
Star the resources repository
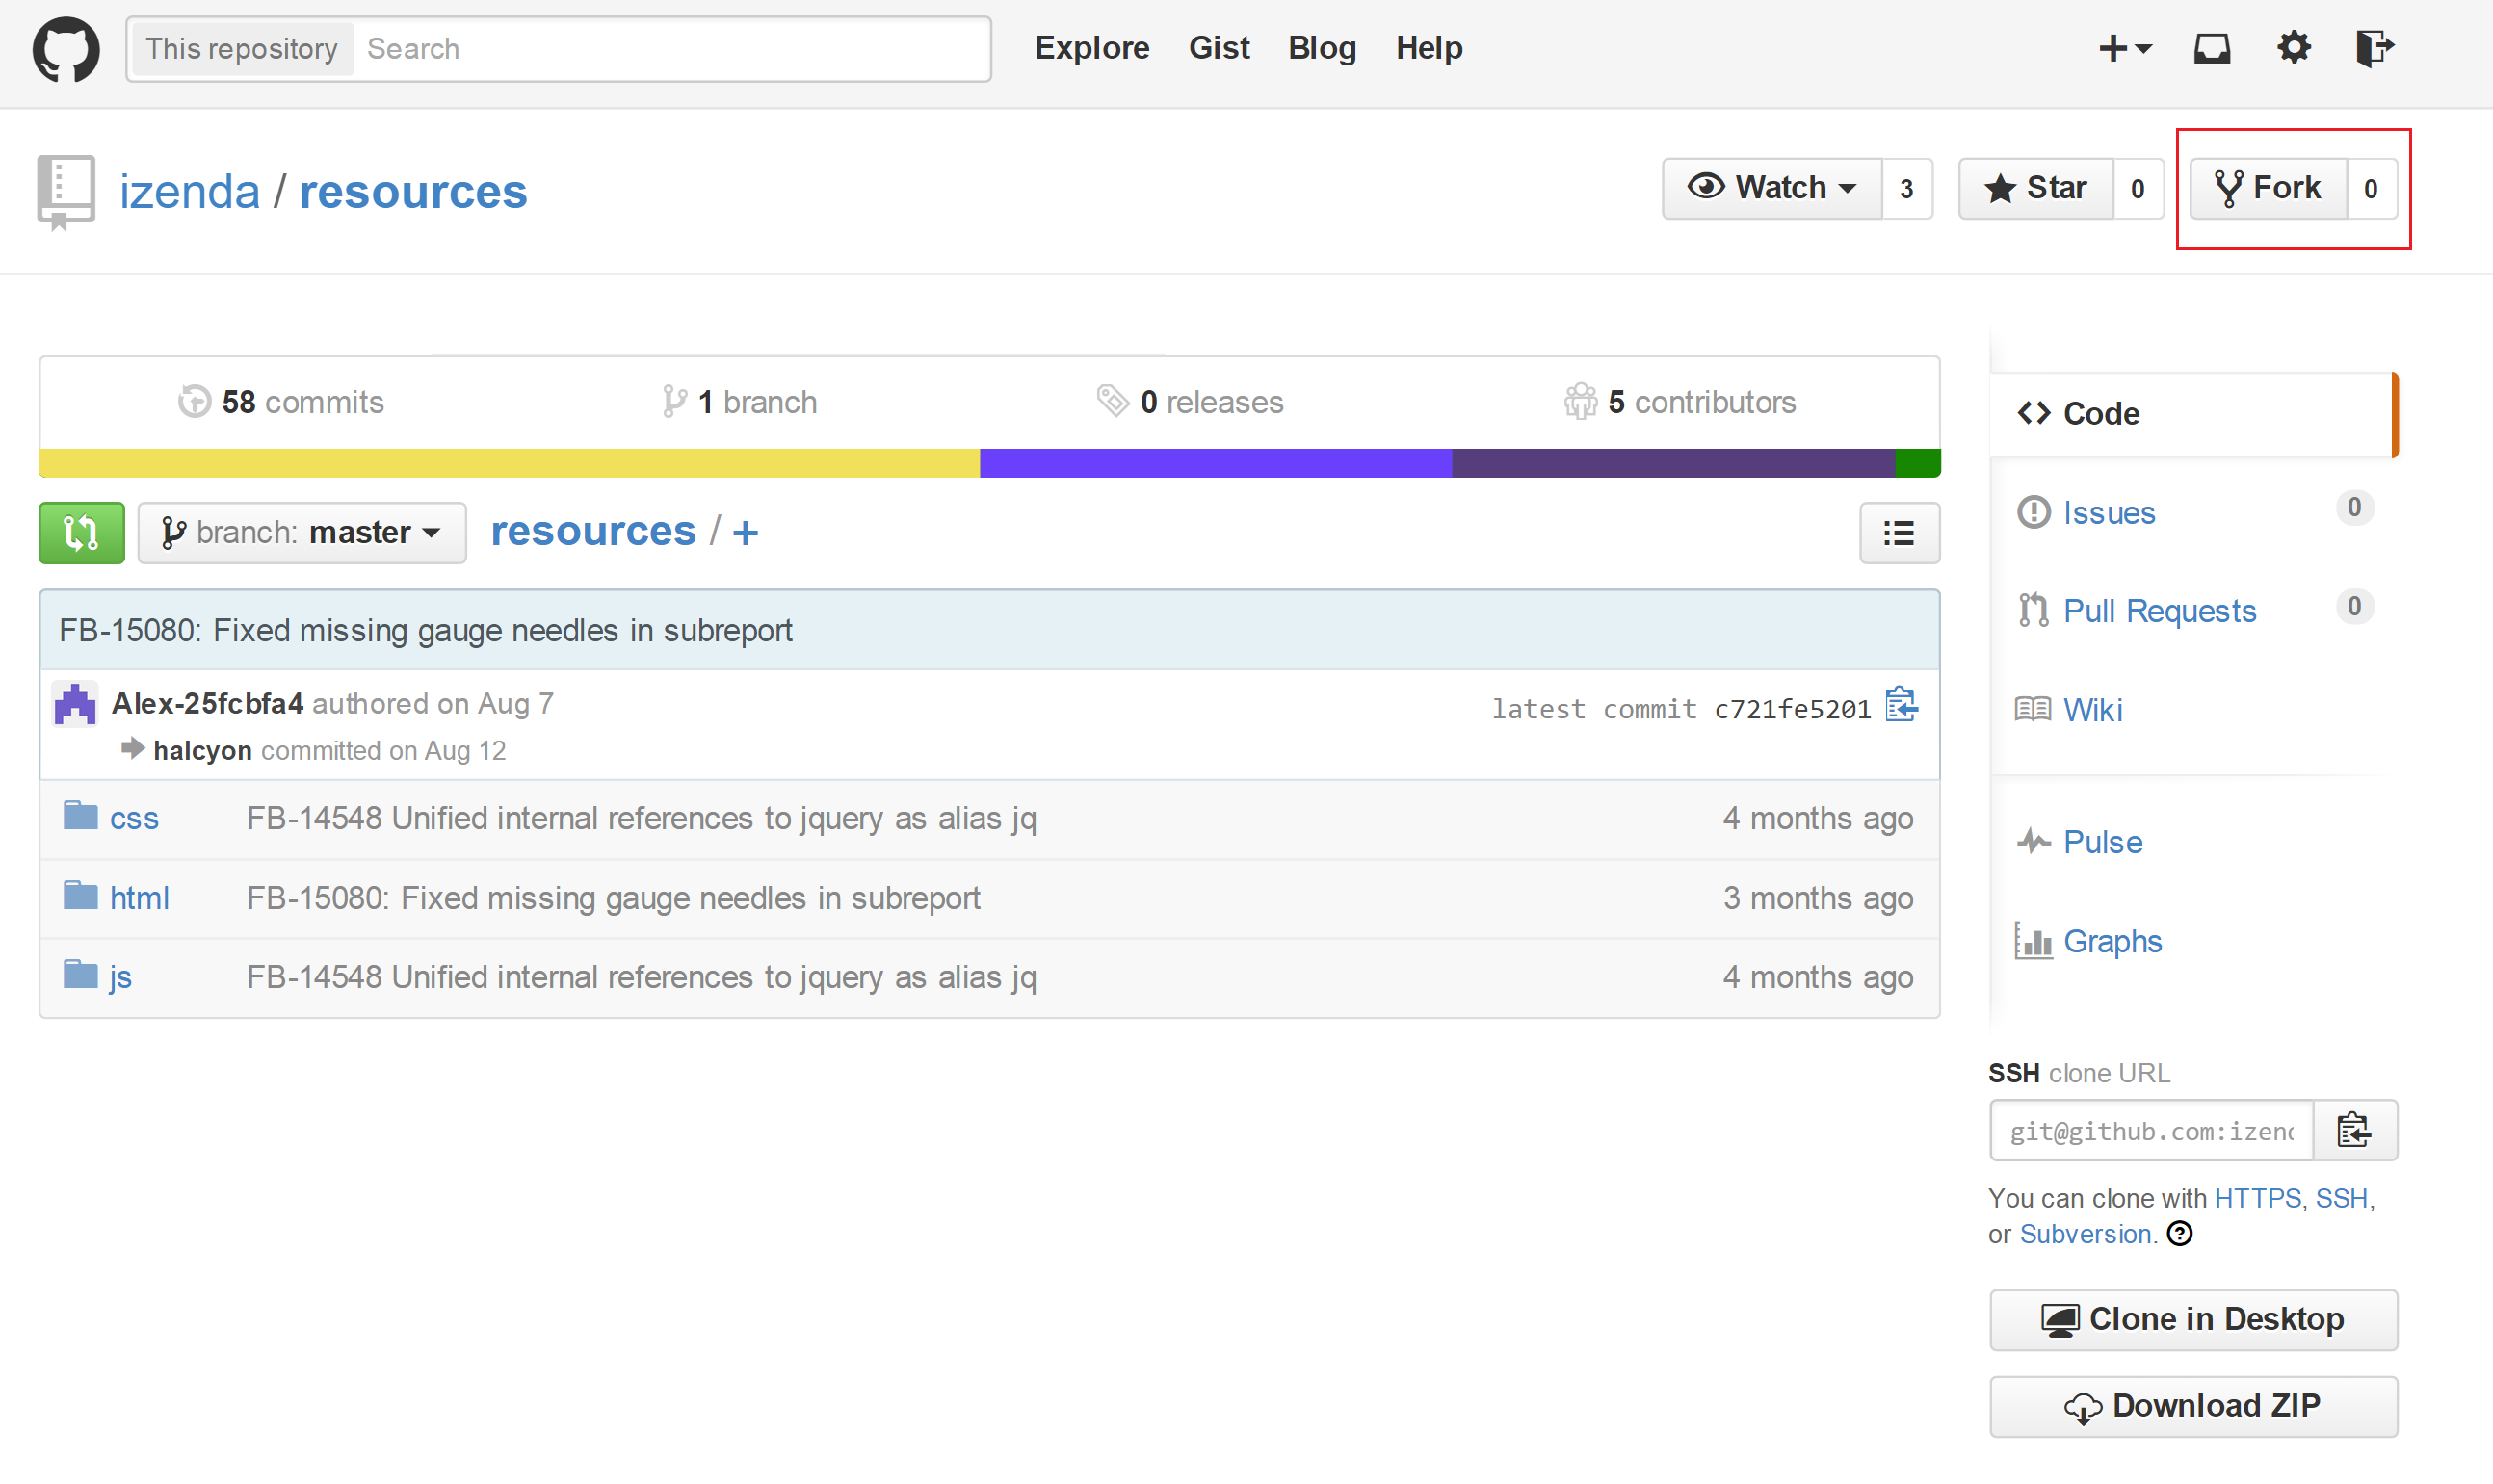[2036, 188]
